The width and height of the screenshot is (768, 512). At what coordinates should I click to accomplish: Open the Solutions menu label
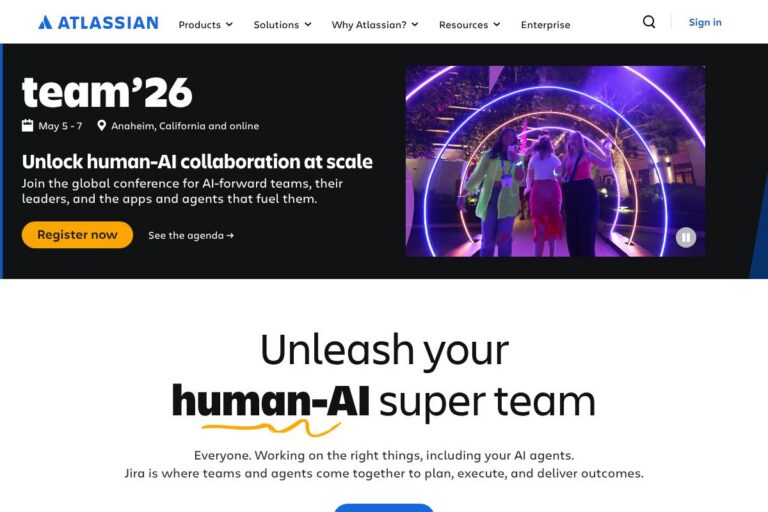pyautogui.click(x=276, y=24)
